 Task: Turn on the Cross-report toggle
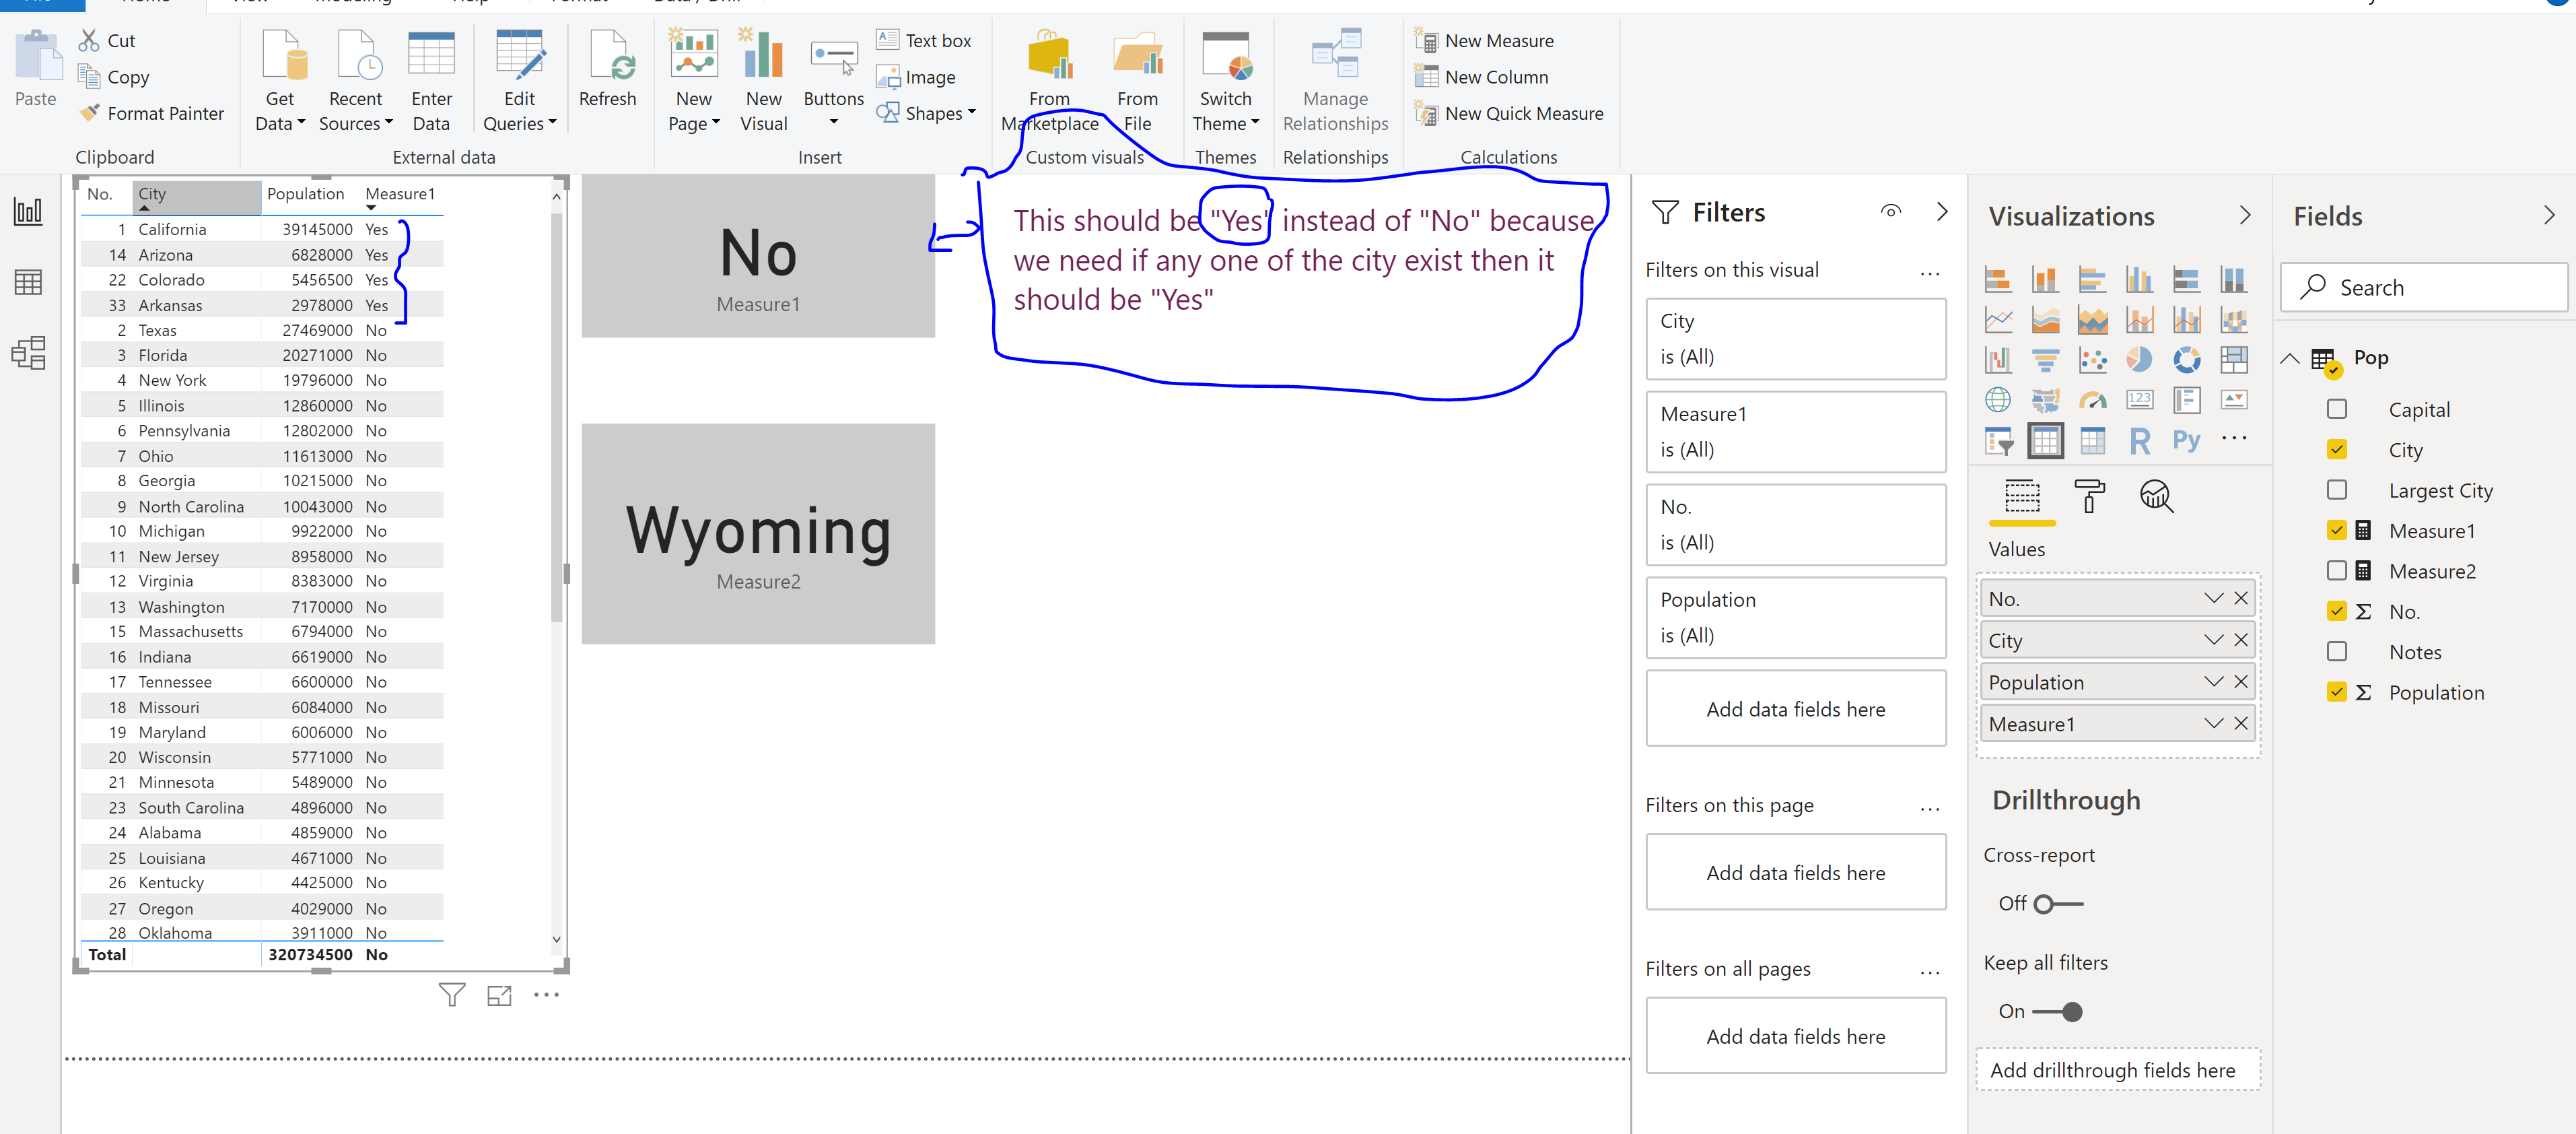(2058, 904)
